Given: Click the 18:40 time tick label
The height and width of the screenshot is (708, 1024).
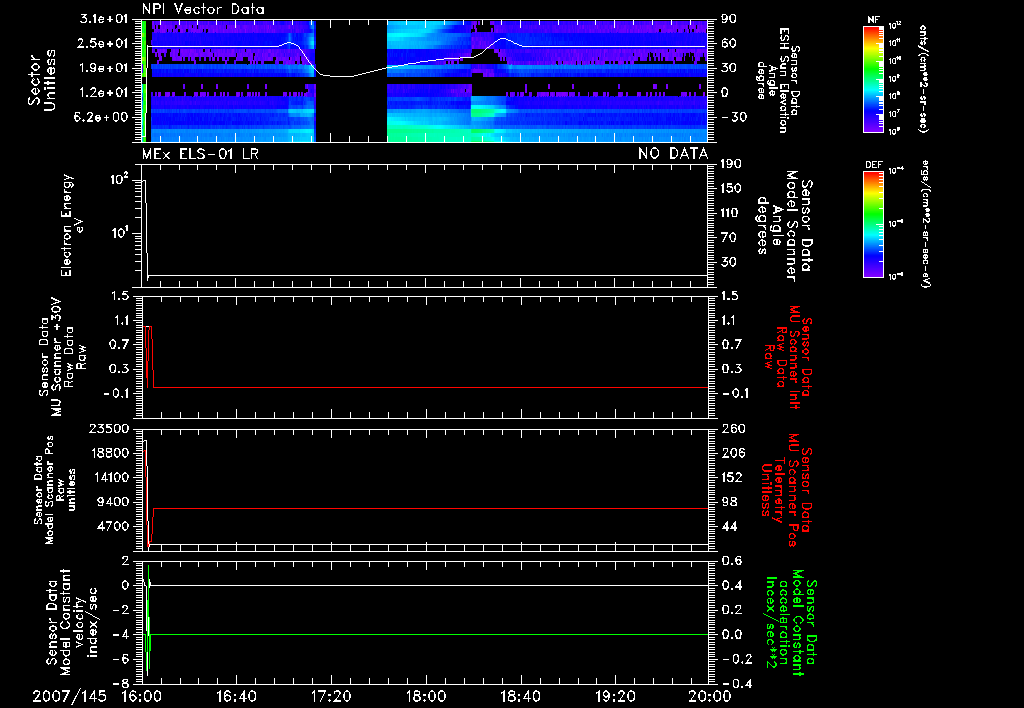Looking at the screenshot, I should [x=520, y=696].
